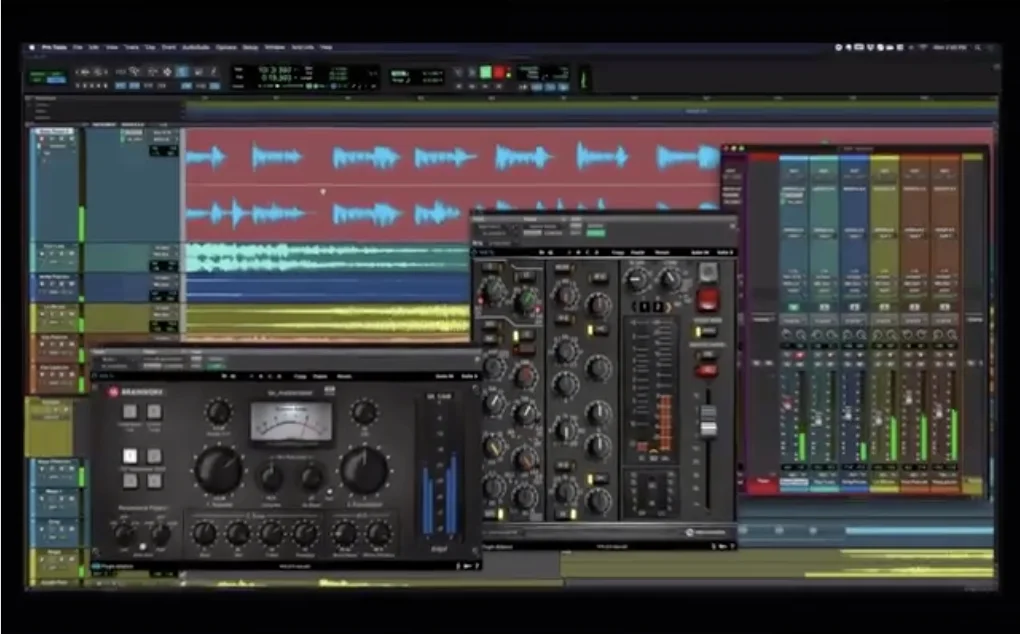Open the Track menu

coord(131,47)
